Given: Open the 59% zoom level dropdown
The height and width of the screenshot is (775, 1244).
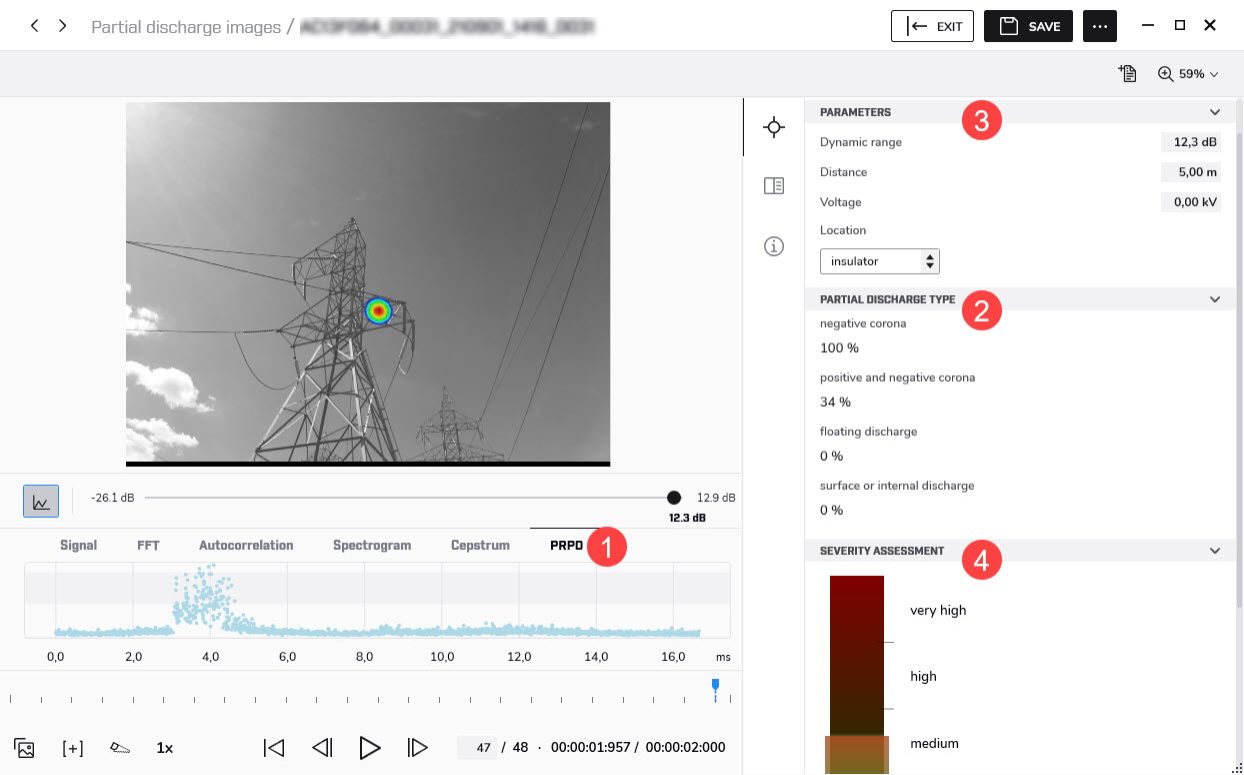Looking at the screenshot, I should pos(1188,74).
